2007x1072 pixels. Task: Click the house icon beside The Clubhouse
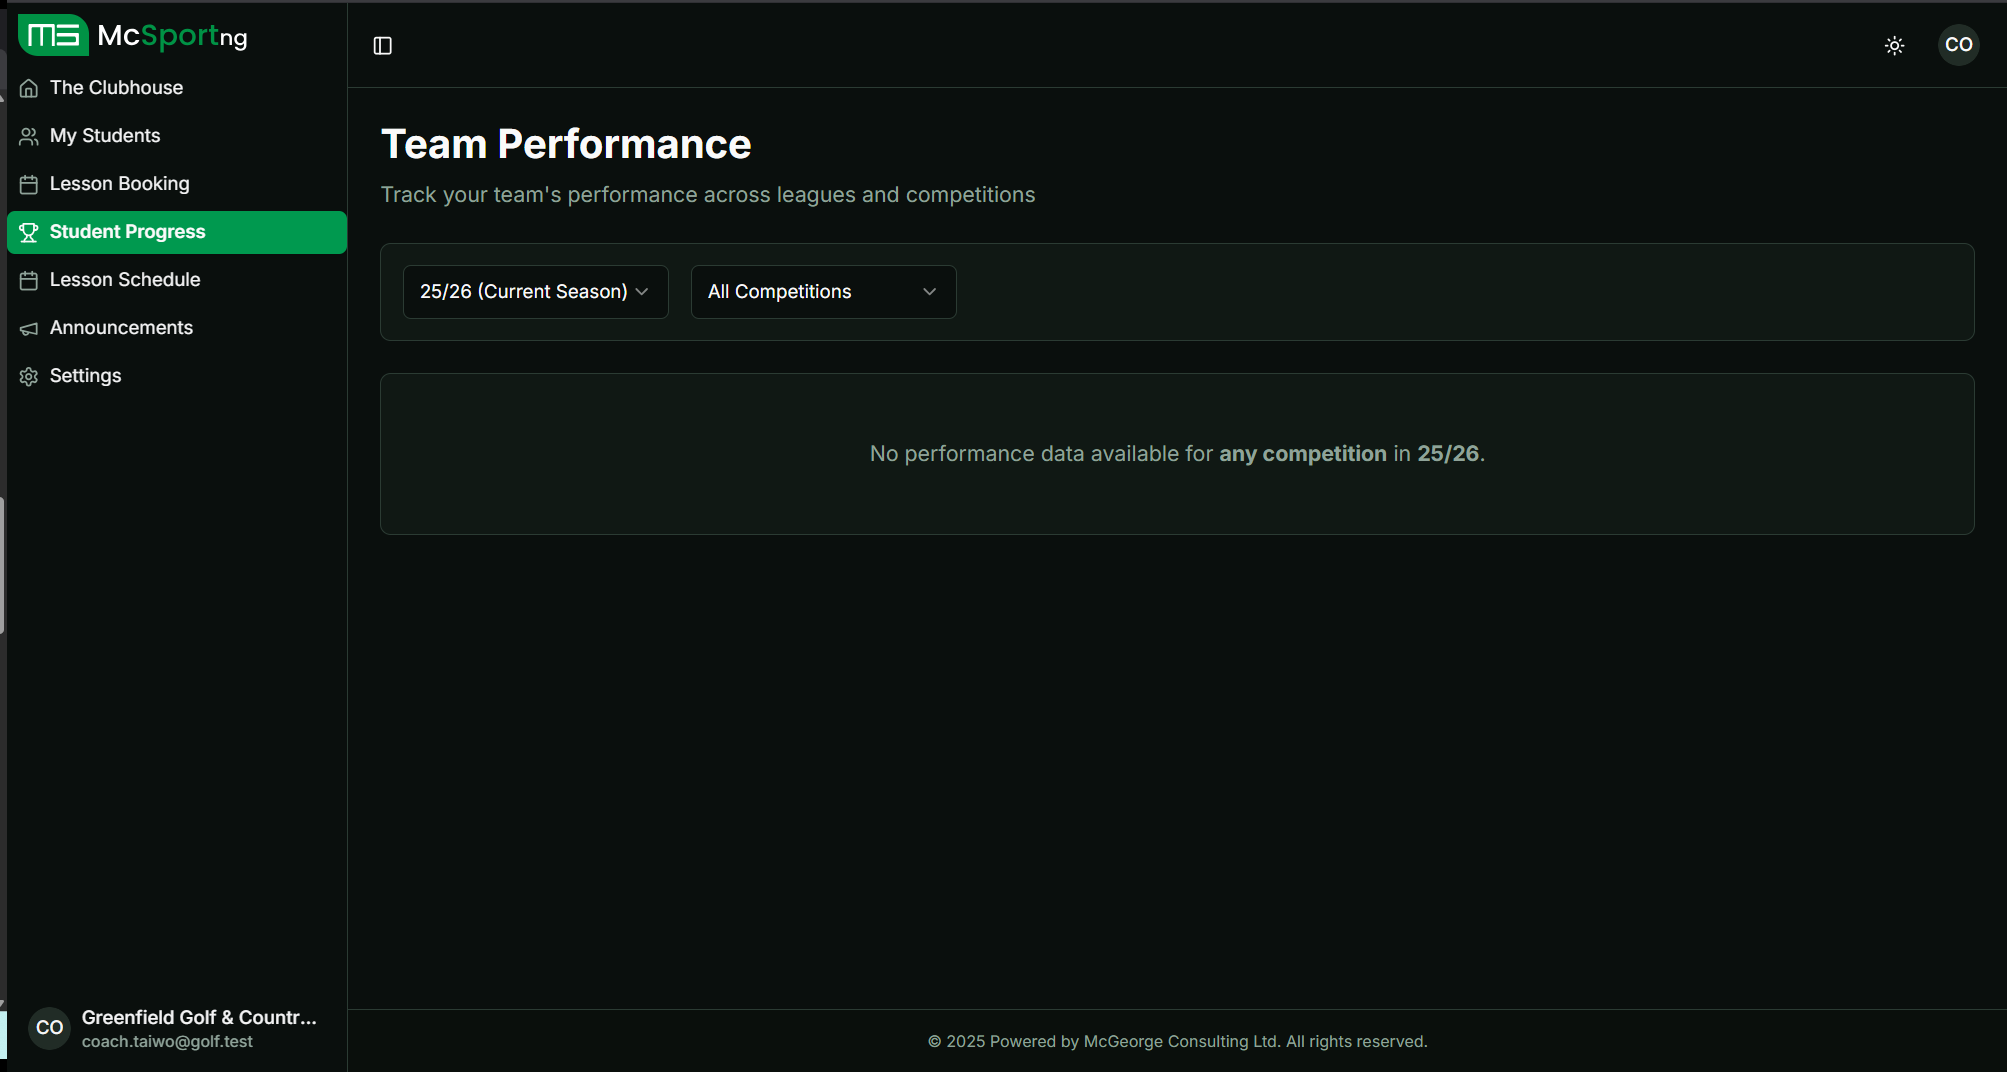pyautogui.click(x=29, y=88)
